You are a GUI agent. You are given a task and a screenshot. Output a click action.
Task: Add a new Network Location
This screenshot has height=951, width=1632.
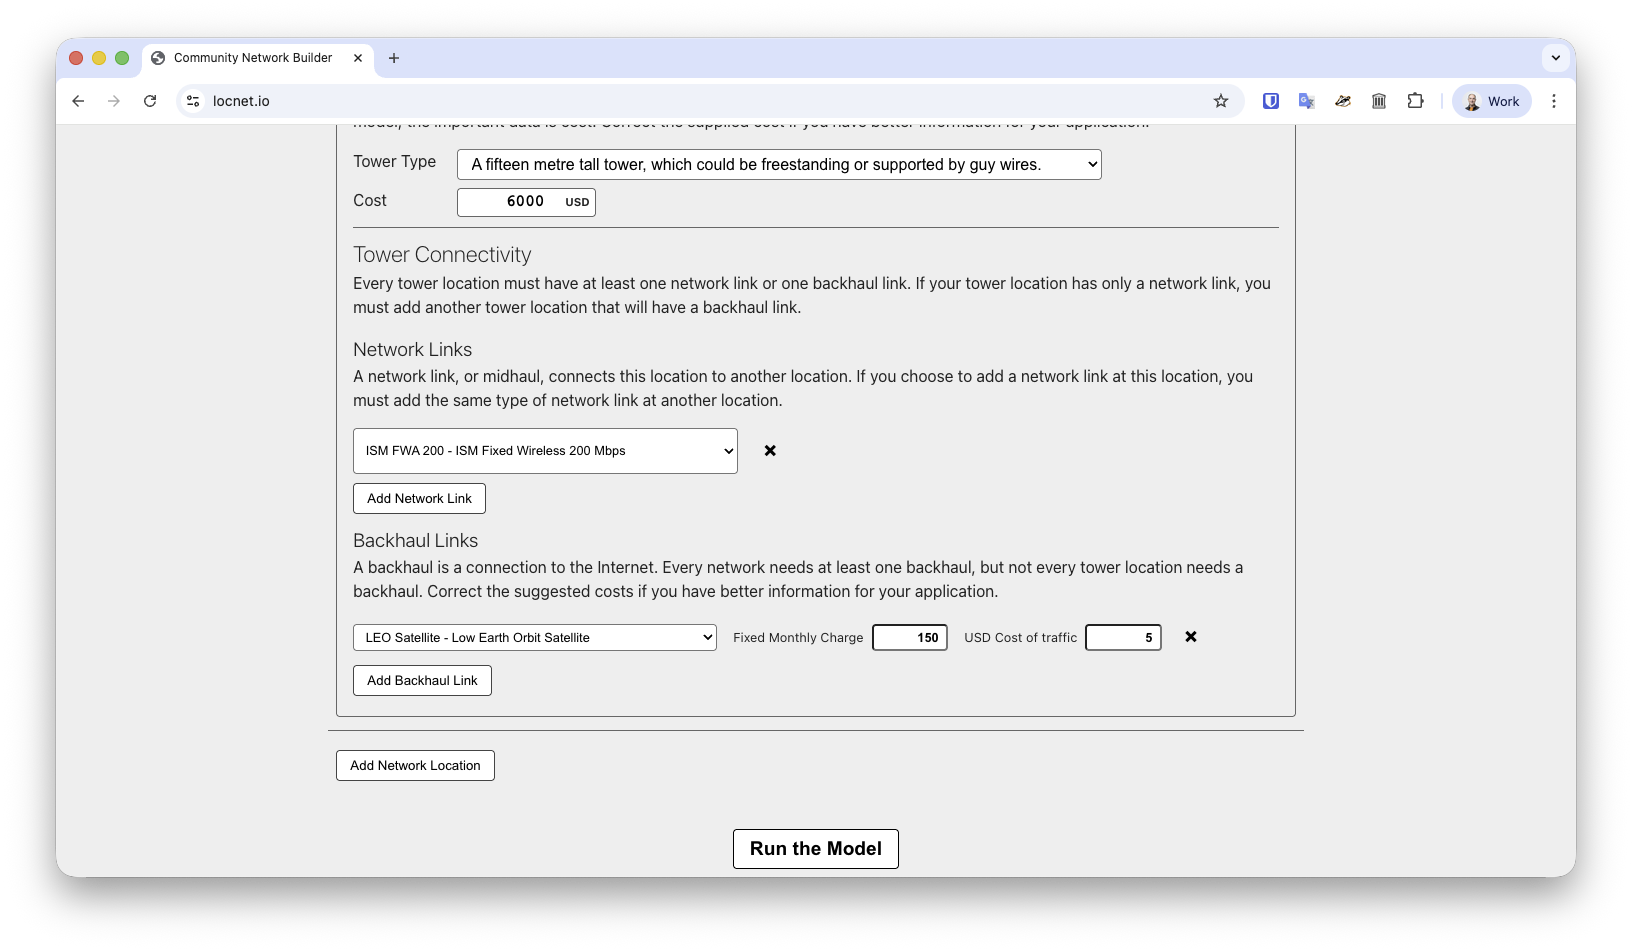[414, 765]
